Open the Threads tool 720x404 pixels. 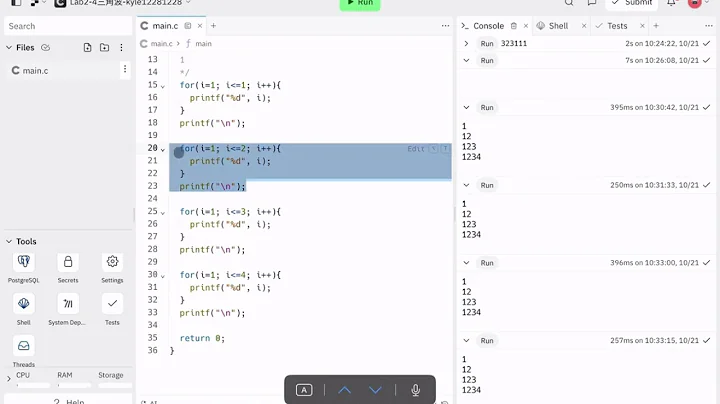tap(23, 346)
